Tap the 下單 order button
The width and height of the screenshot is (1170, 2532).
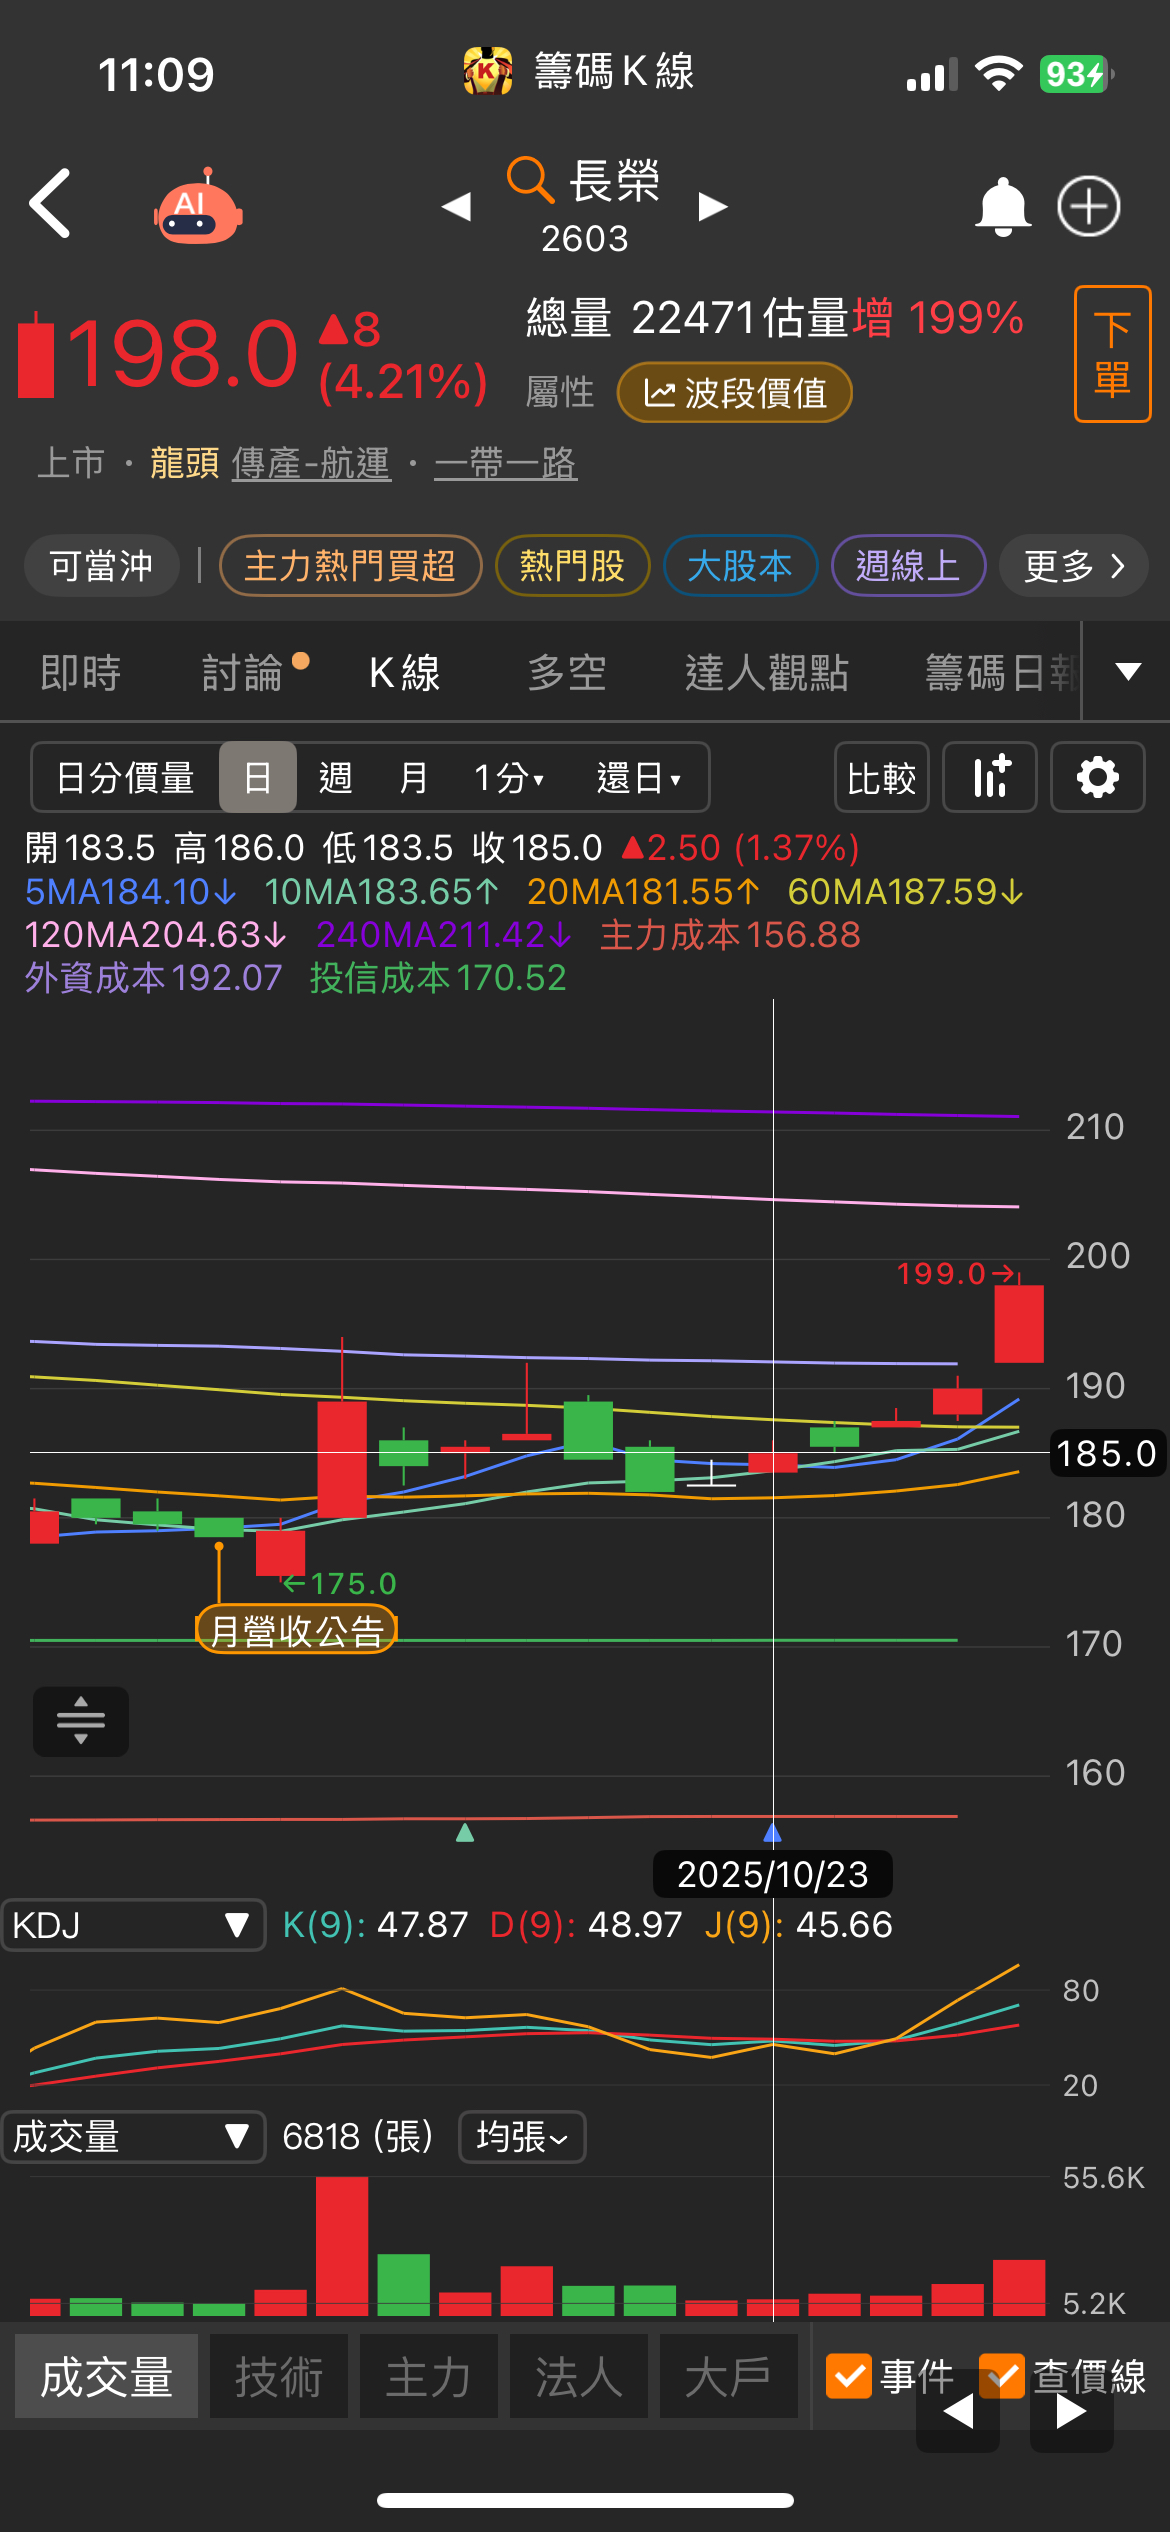point(1112,354)
